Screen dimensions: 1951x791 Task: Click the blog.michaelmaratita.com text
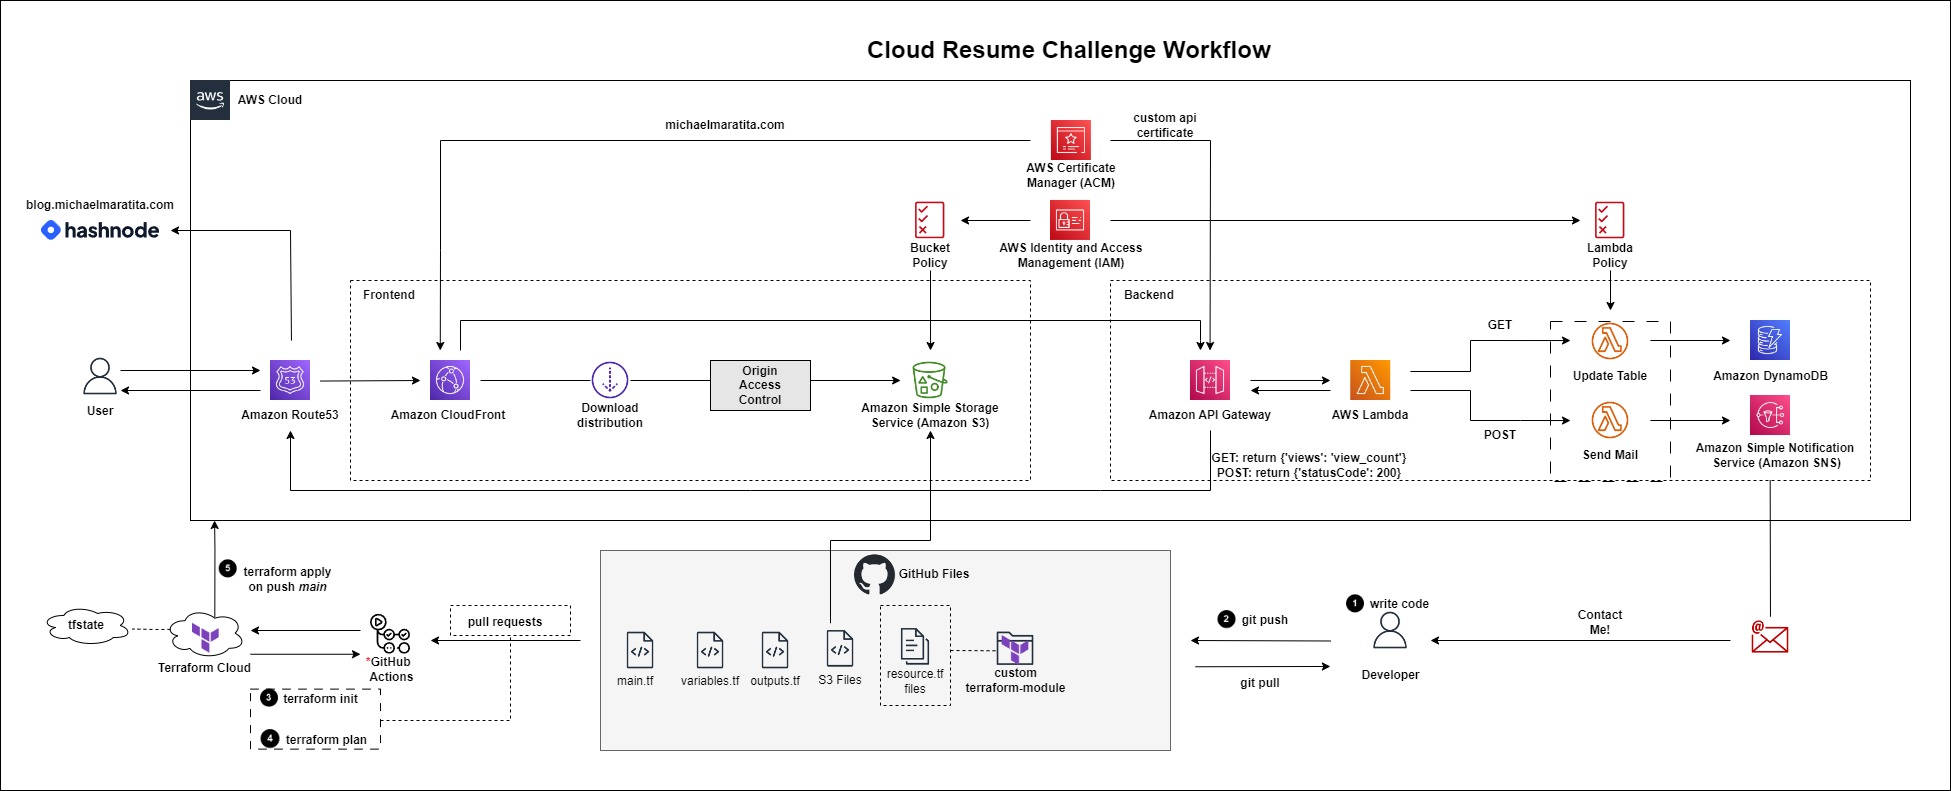100,205
